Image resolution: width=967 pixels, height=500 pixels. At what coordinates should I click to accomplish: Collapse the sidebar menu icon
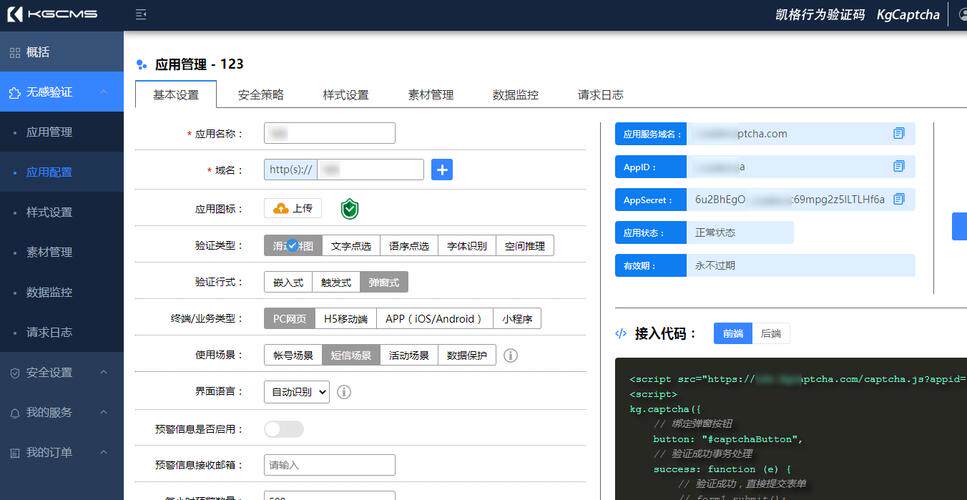pyautogui.click(x=141, y=14)
